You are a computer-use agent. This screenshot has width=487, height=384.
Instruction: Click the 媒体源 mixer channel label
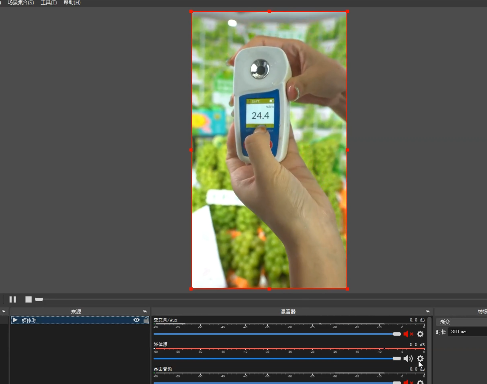click(x=160, y=344)
